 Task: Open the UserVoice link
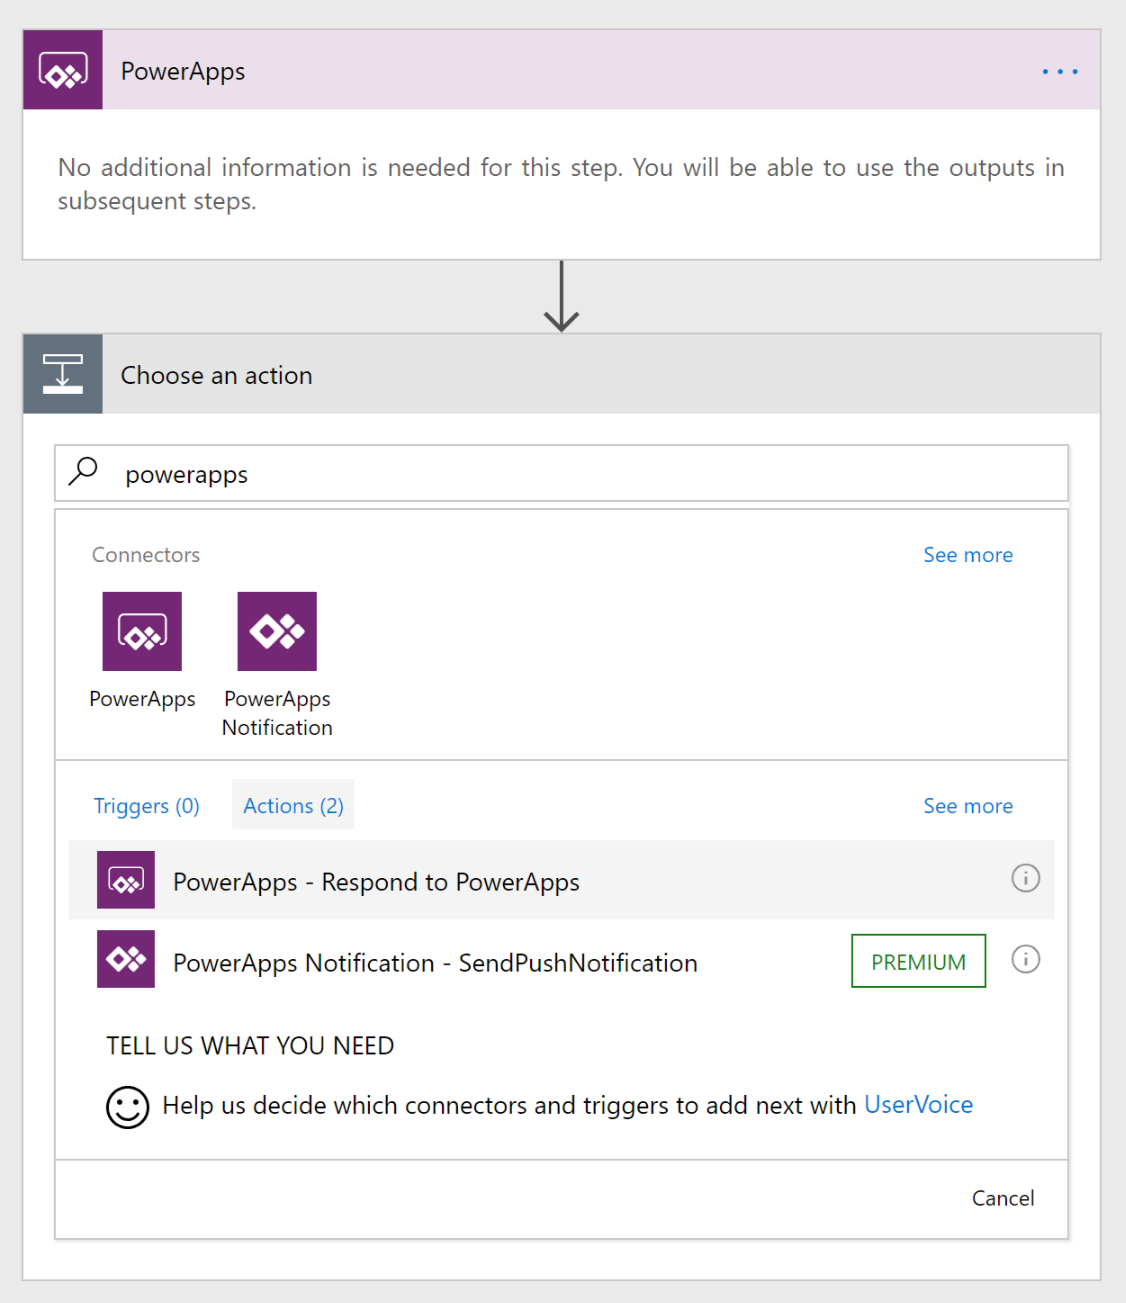[x=918, y=1105]
